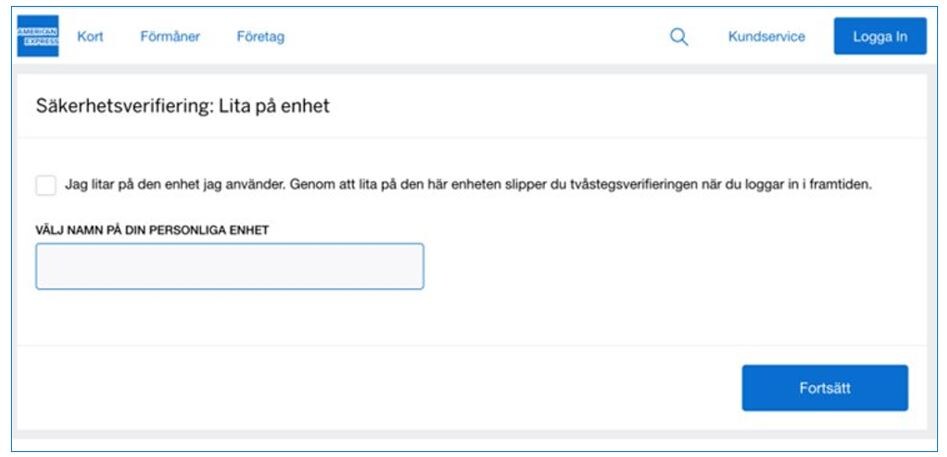Select the Förmåner menu item
947x457 pixels.
click(170, 37)
